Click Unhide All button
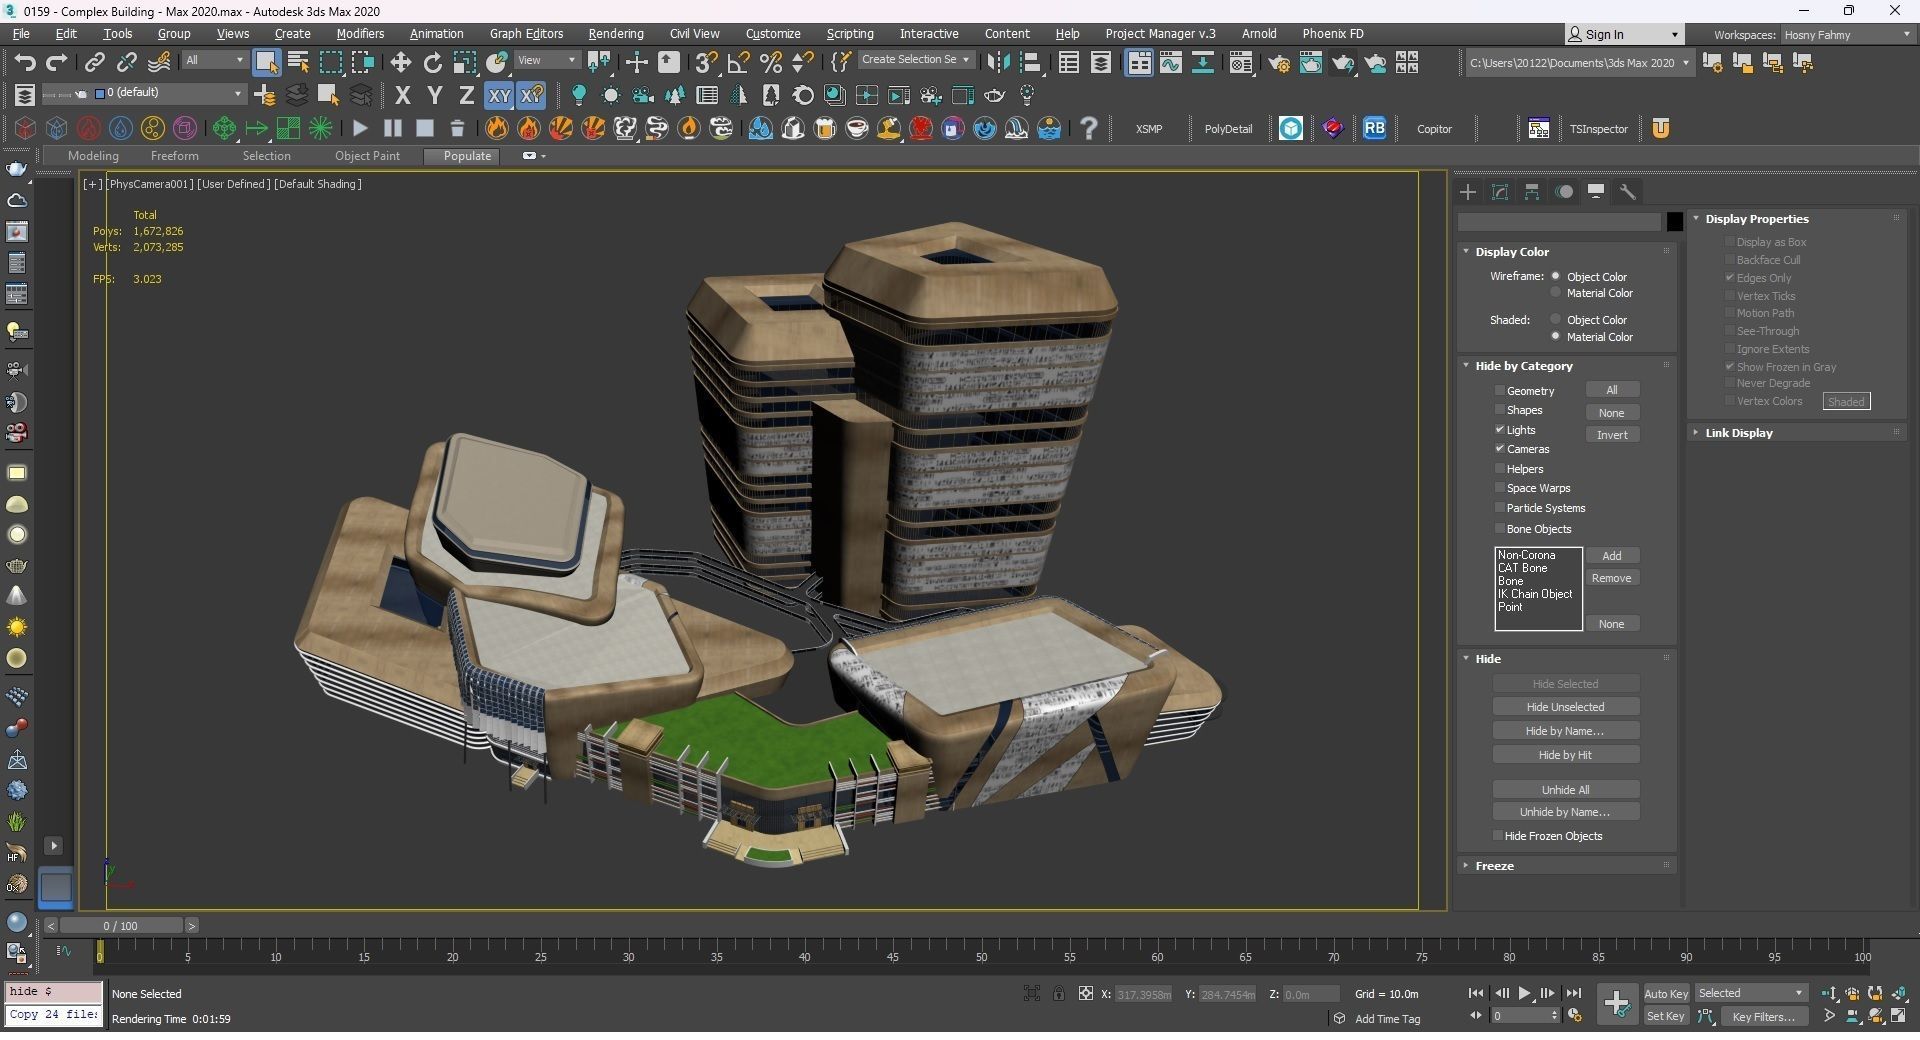The height and width of the screenshot is (1040, 1920). coord(1565,790)
